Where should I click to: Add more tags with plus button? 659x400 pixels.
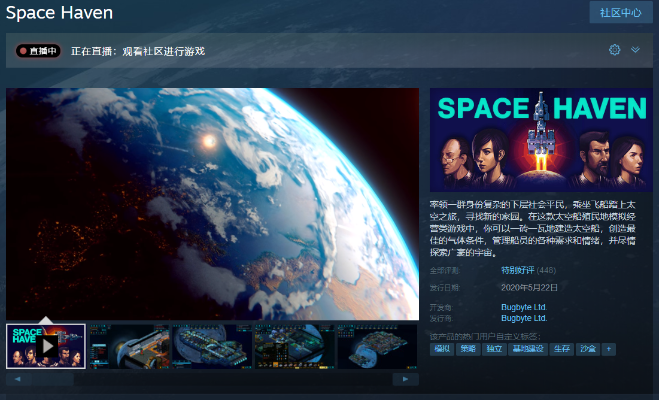click(x=609, y=349)
